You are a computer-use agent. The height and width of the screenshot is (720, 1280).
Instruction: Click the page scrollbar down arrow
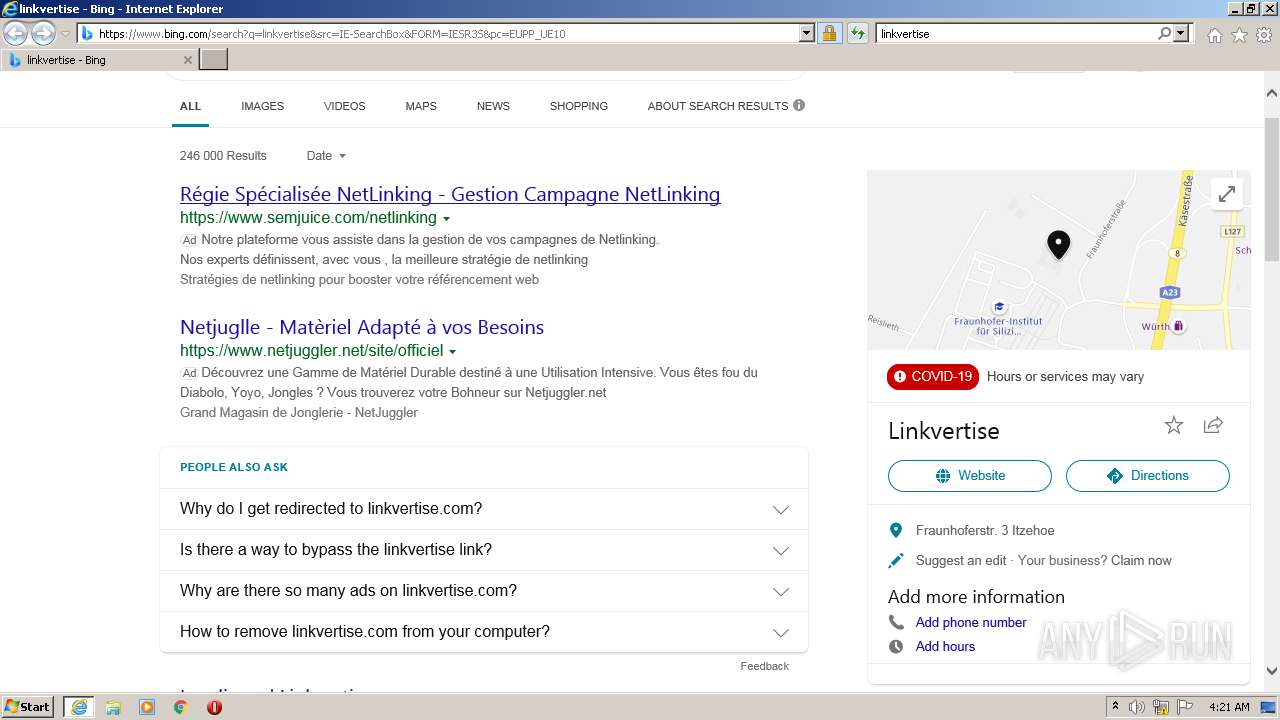click(1272, 672)
